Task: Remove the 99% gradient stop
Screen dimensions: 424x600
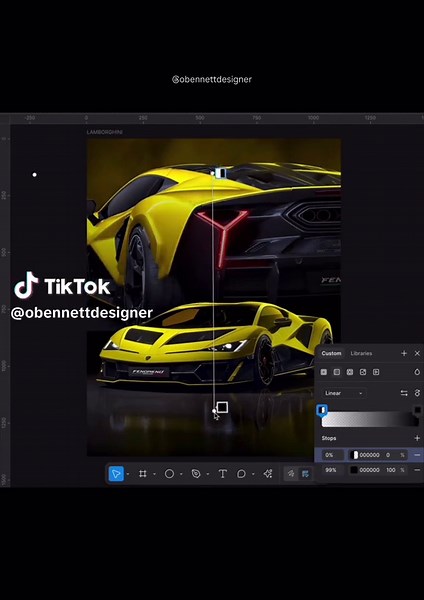Action: click(417, 470)
